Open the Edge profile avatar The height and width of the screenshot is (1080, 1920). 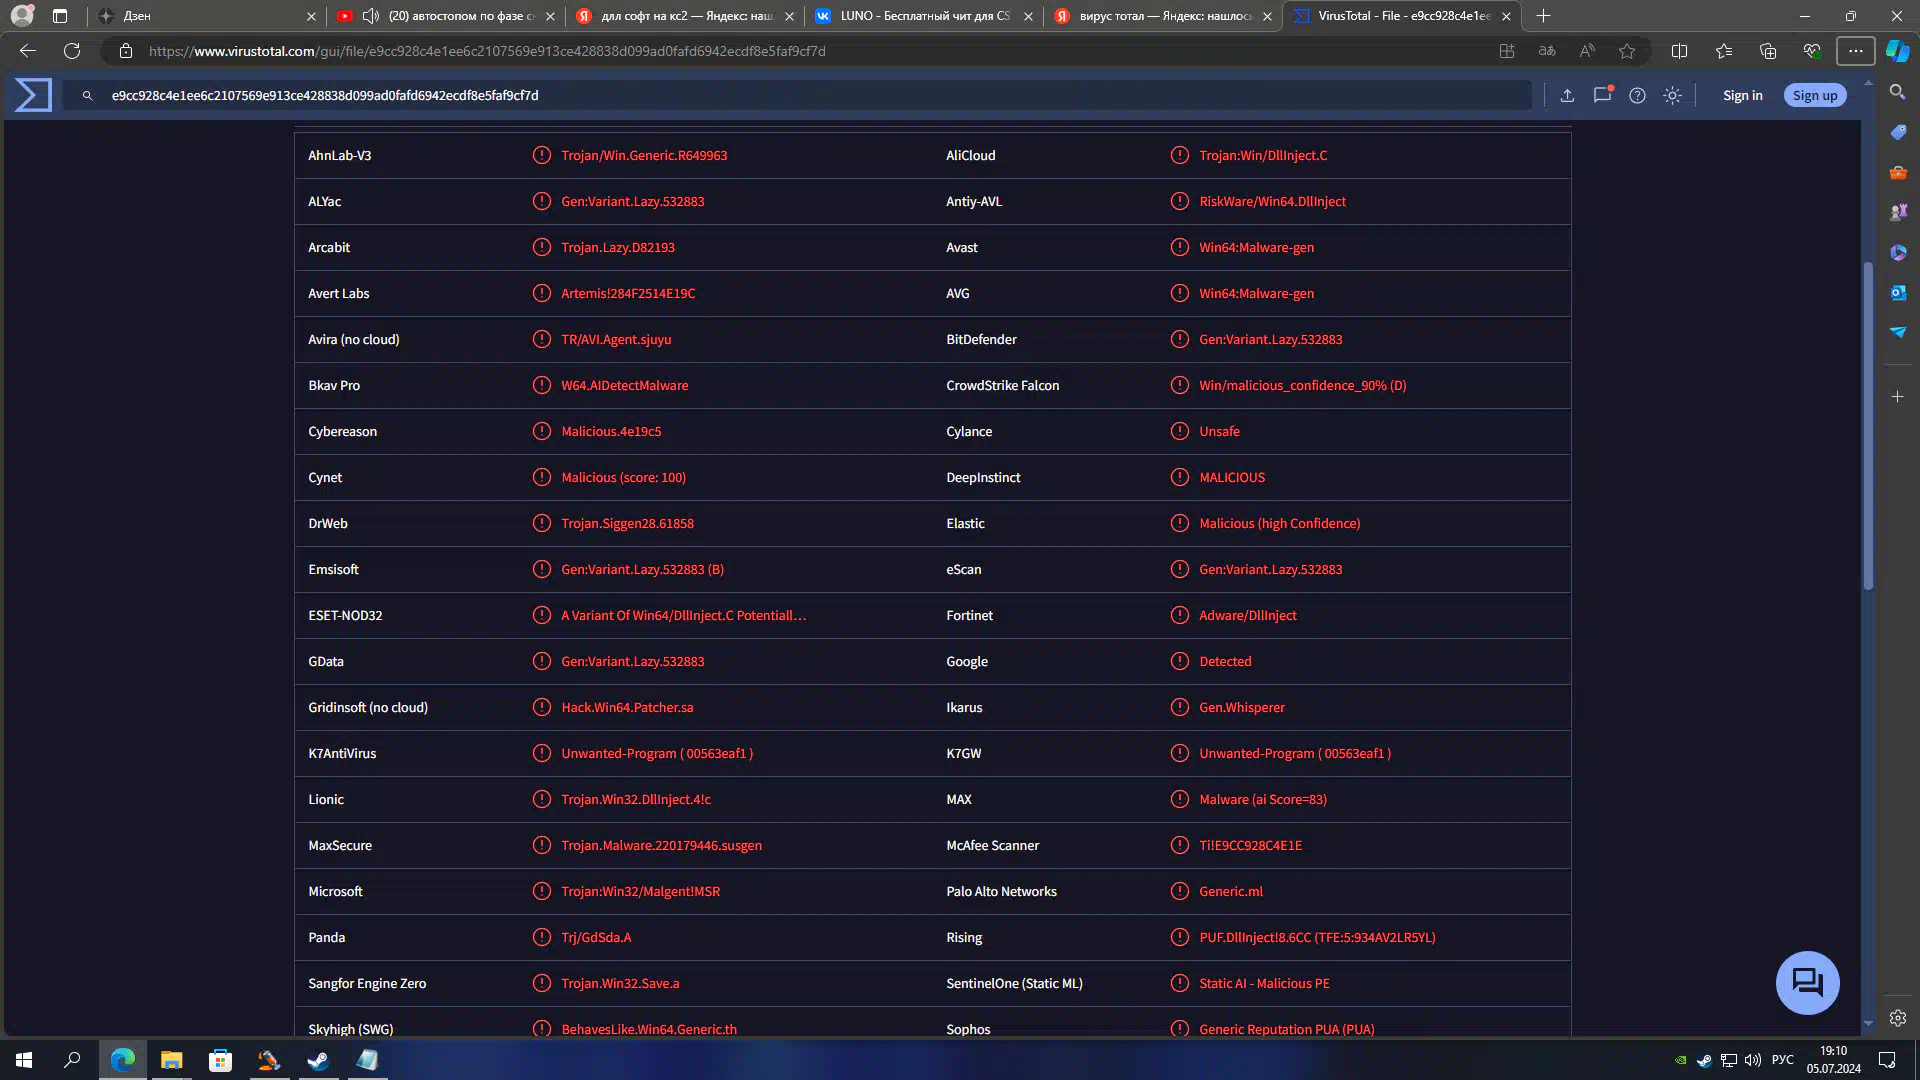coord(22,16)
